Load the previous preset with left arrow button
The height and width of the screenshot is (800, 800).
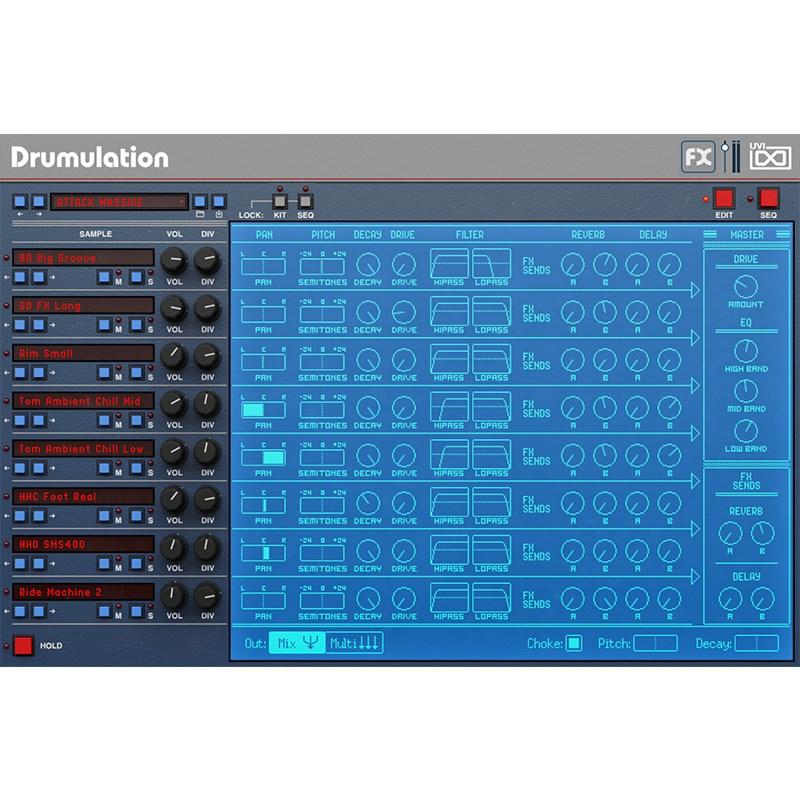(21, 201)
